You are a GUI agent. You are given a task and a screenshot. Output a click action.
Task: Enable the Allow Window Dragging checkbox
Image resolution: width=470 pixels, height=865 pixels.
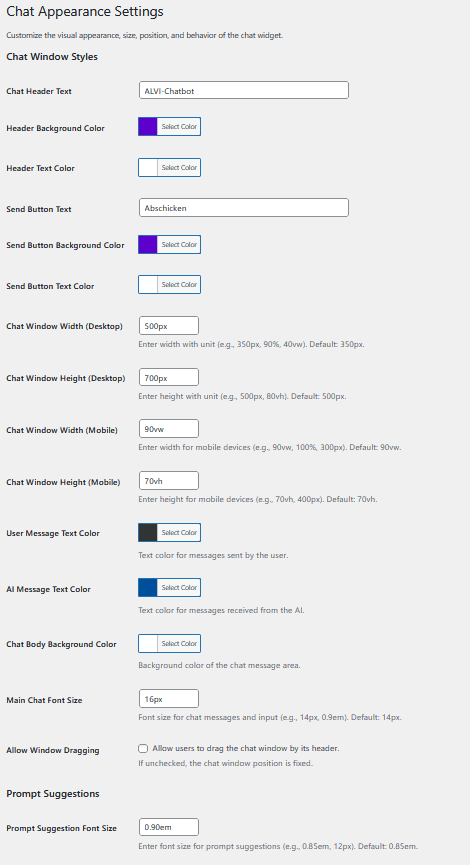pyautogui.click(x=143, y=749)
